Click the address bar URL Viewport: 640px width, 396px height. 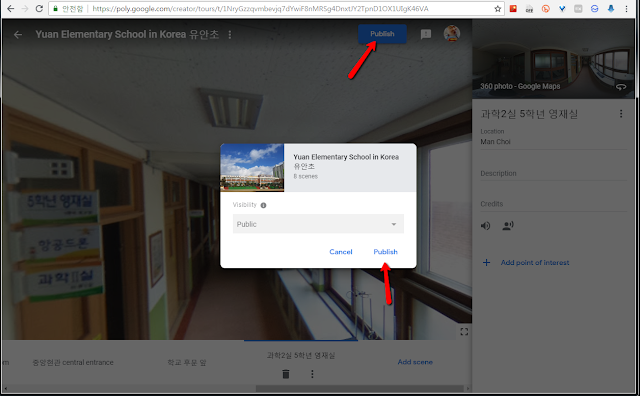coord(260,9)
